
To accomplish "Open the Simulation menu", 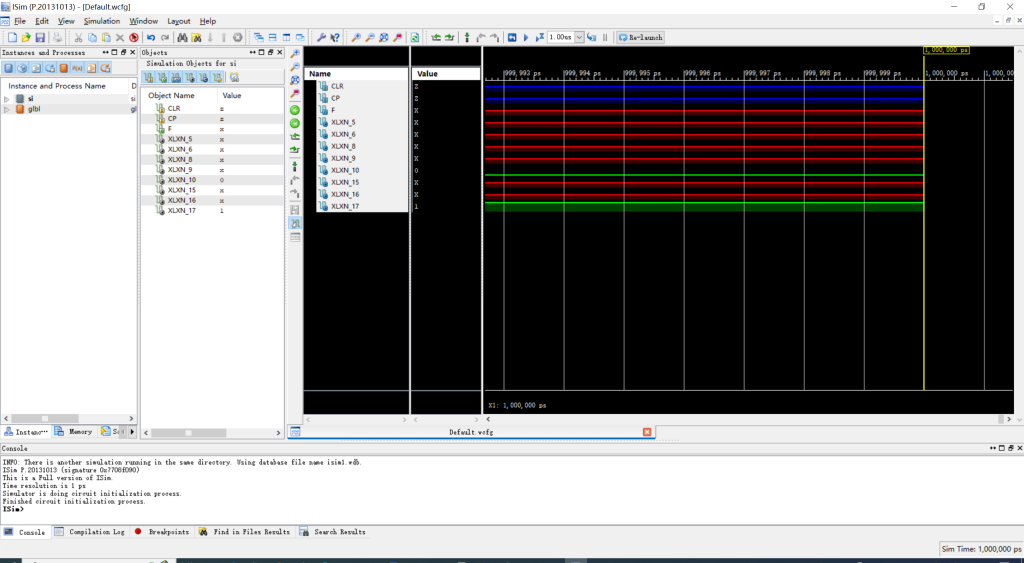I will (102, 21).
